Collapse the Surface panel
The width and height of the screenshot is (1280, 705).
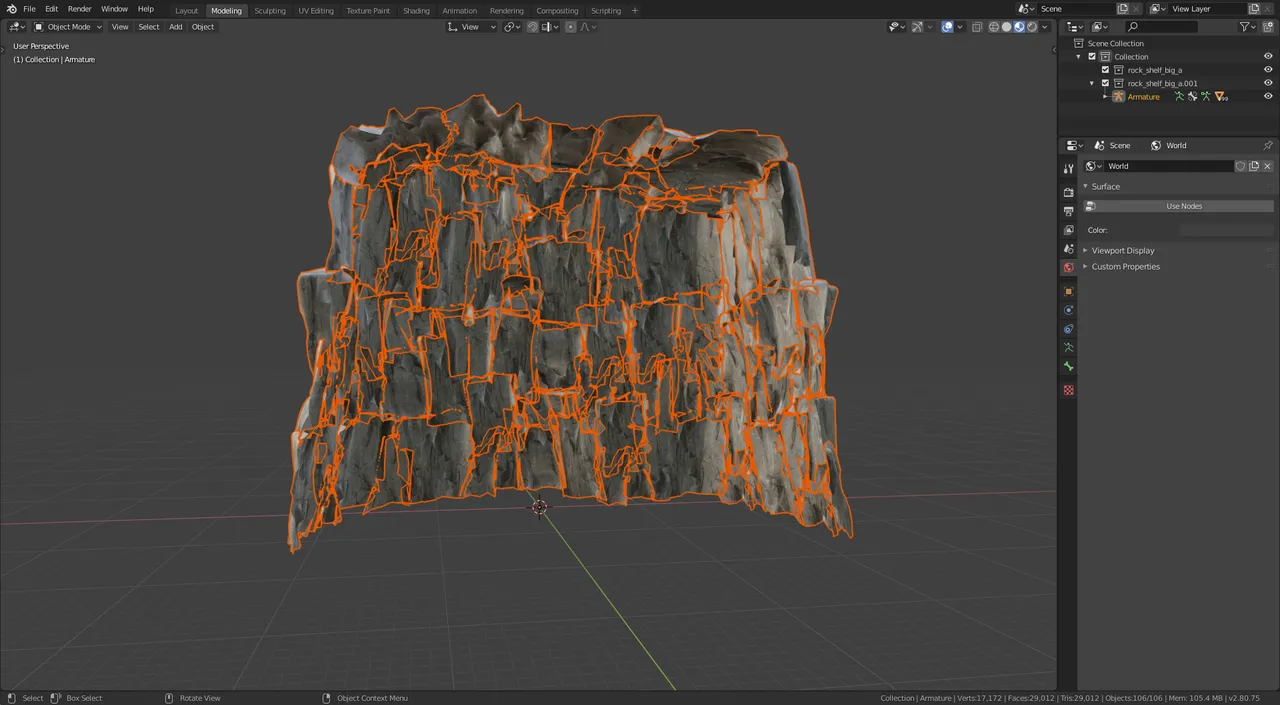click(1105, 187)
